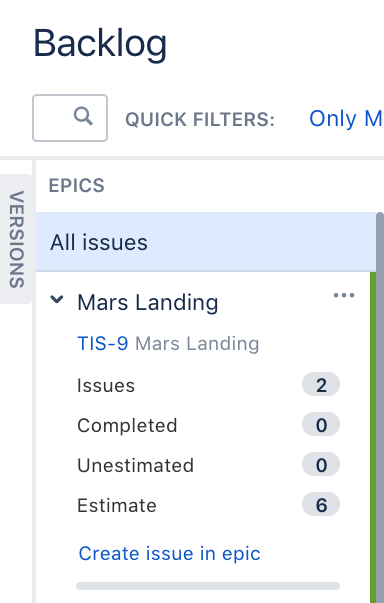Apply the Only M quick filter

(x=346, y=118)
